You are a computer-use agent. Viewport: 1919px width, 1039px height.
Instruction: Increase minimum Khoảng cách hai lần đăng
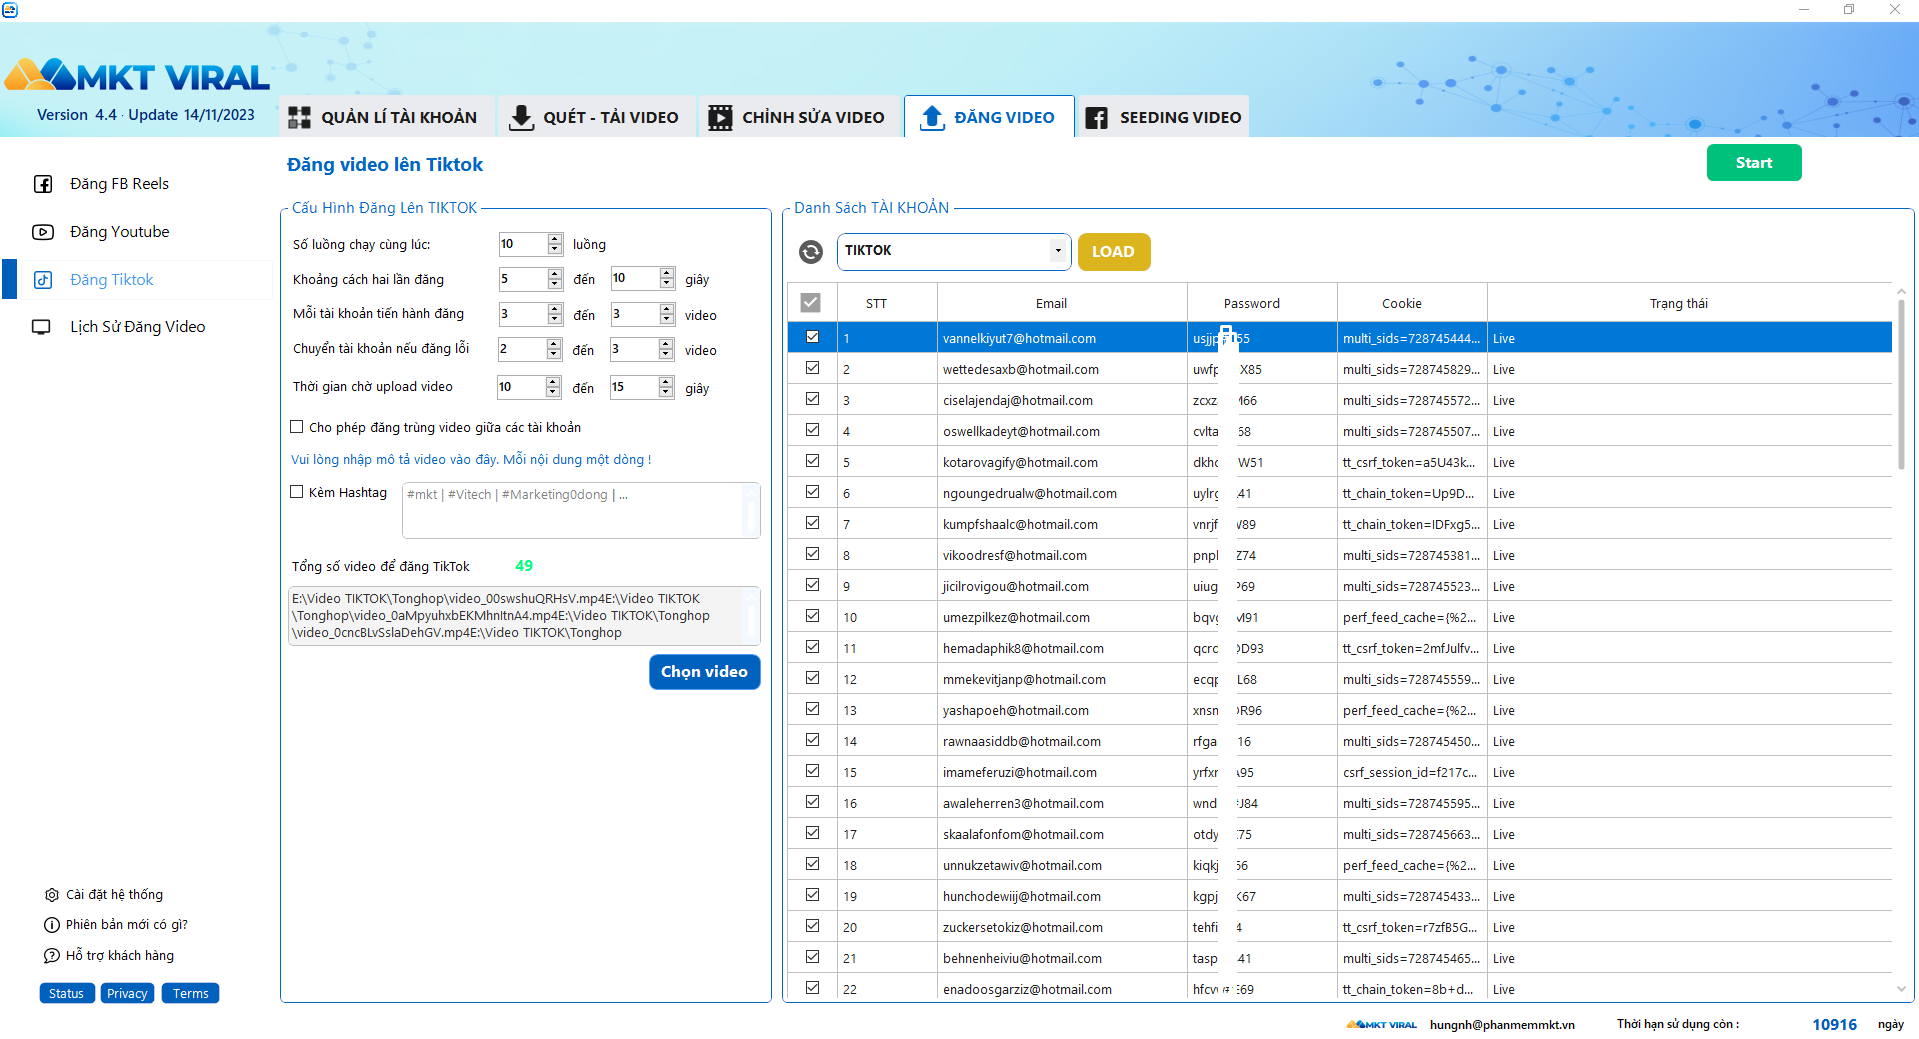555,274
